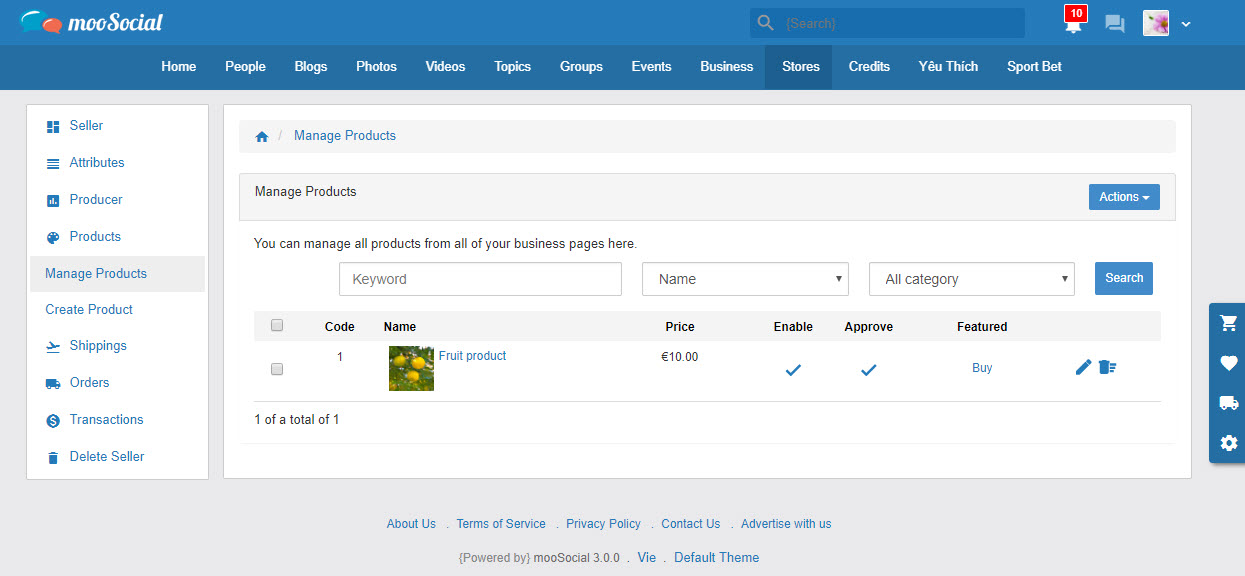Click the blue Search button
1245x576 pixels.
coord(1124,278)
